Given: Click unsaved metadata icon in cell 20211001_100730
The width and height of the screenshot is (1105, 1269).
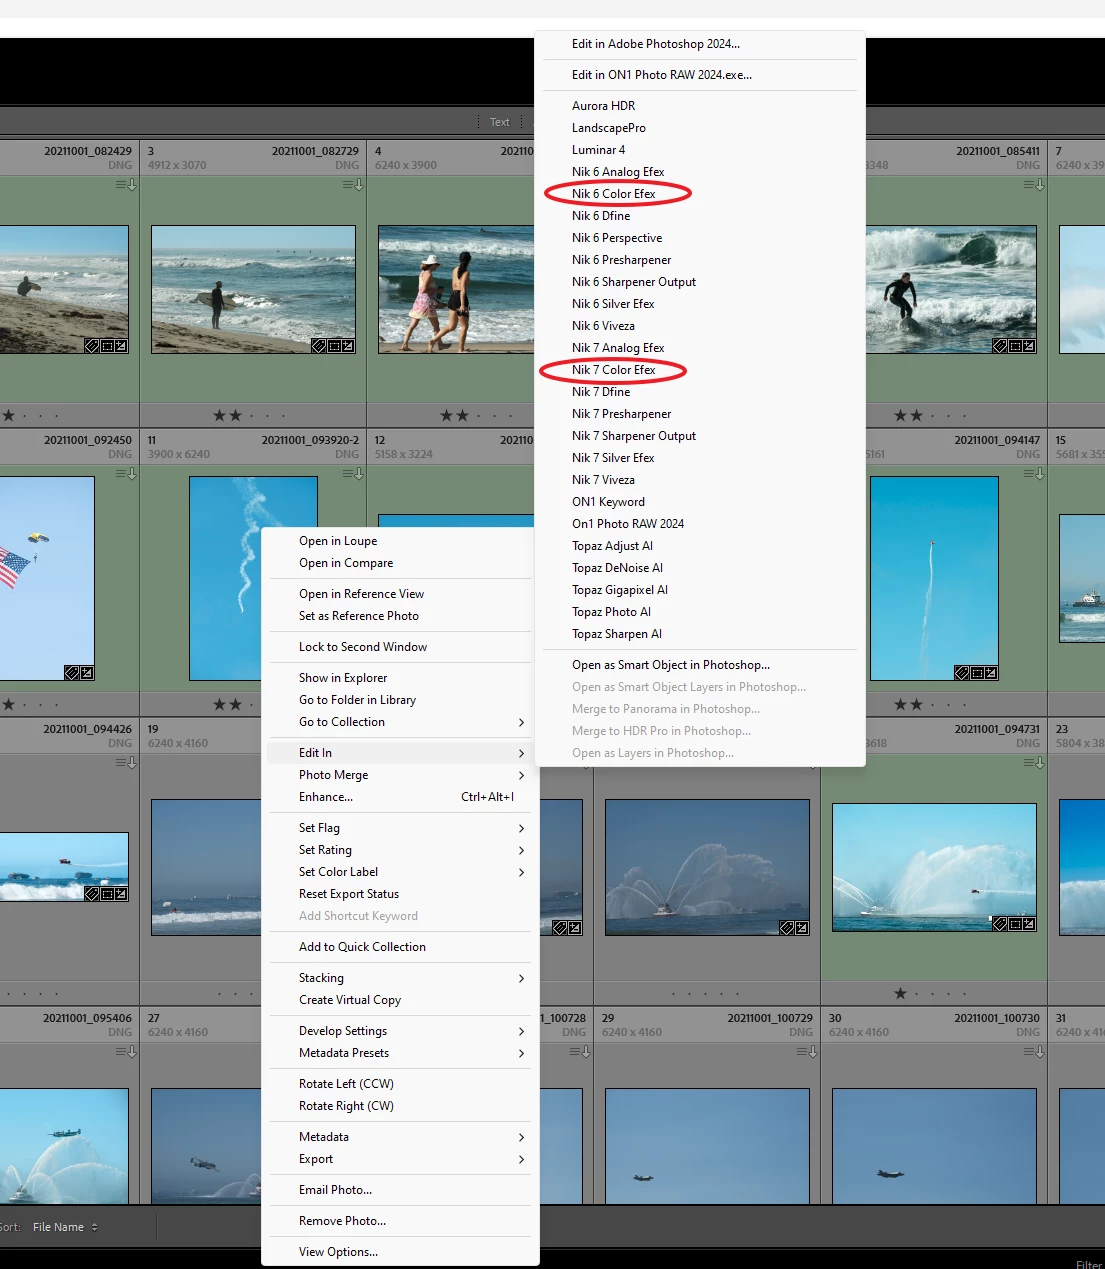Looking at the screenshot, I should click(1033, 1052).
